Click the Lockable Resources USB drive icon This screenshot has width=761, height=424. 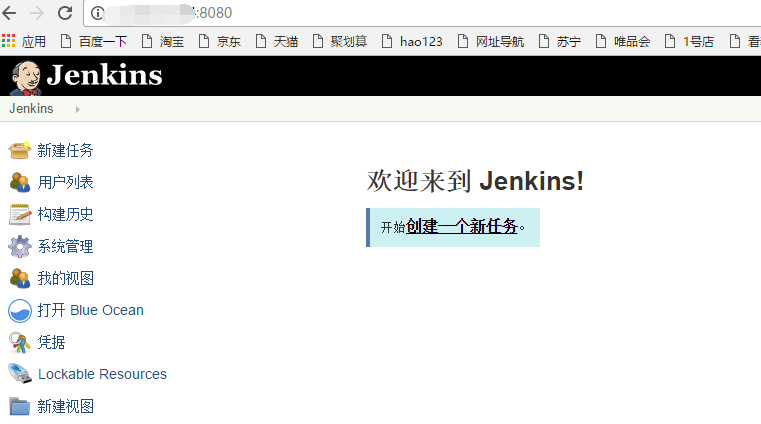click(x=20, y=374)
